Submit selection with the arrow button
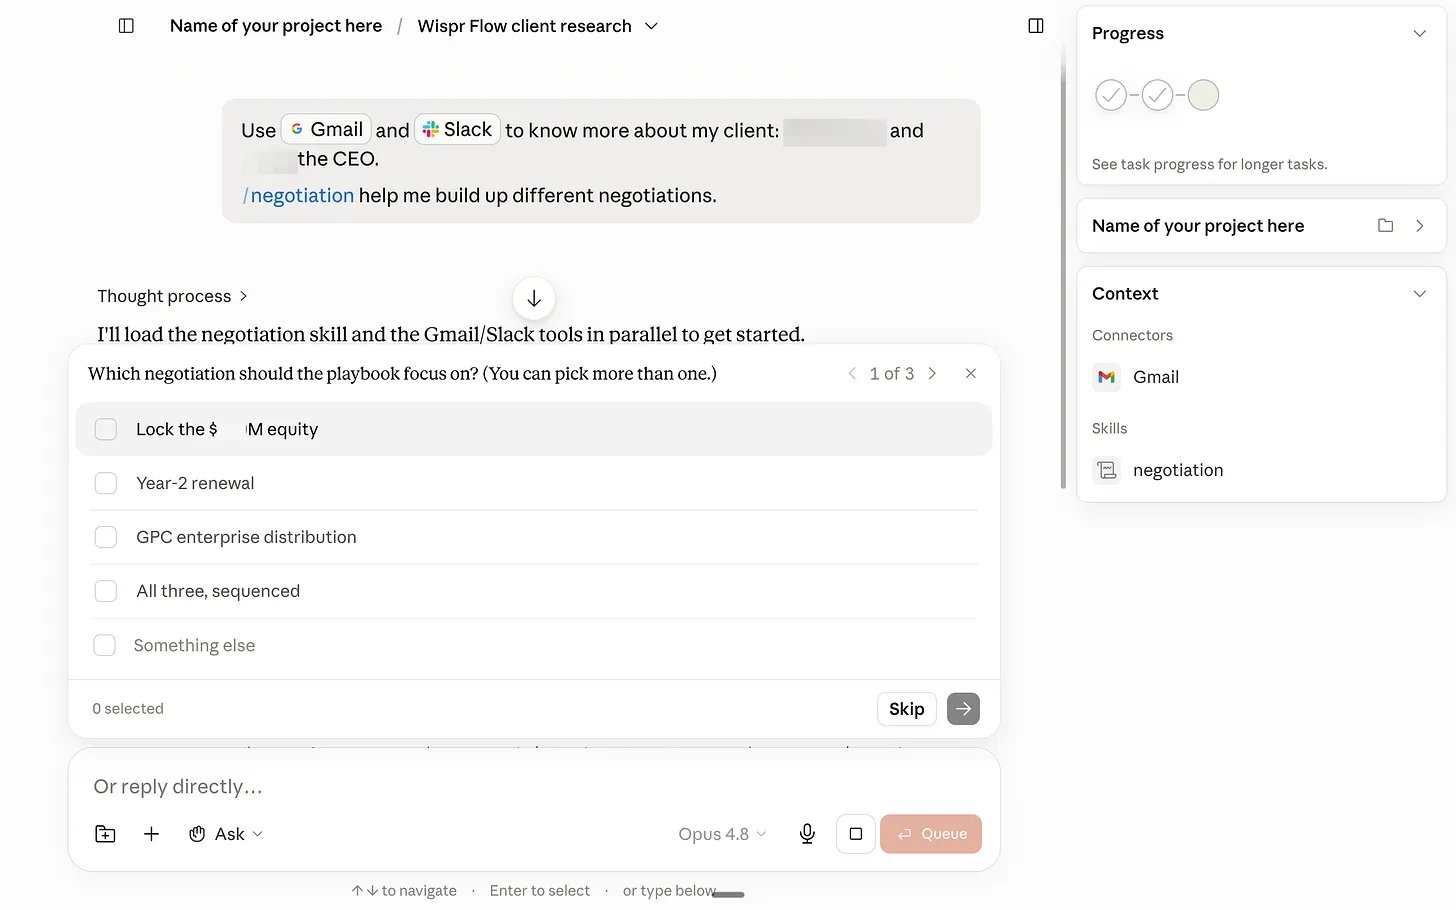The image size is (1456, 910). (963, 709)
